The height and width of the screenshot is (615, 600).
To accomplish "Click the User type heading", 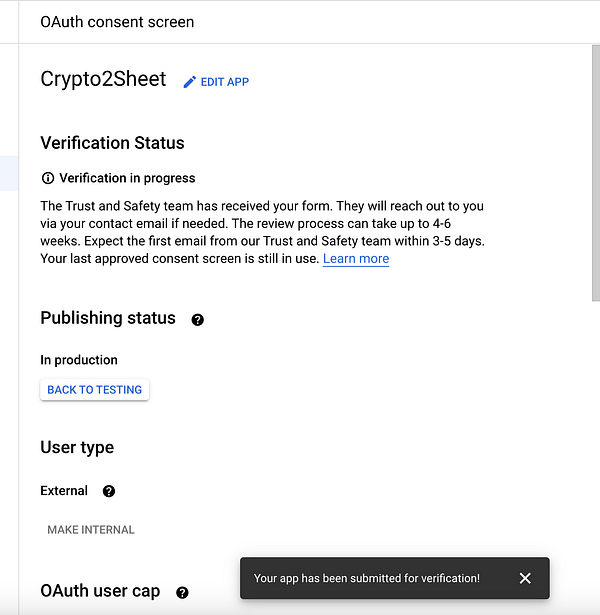I will point(77,447).
